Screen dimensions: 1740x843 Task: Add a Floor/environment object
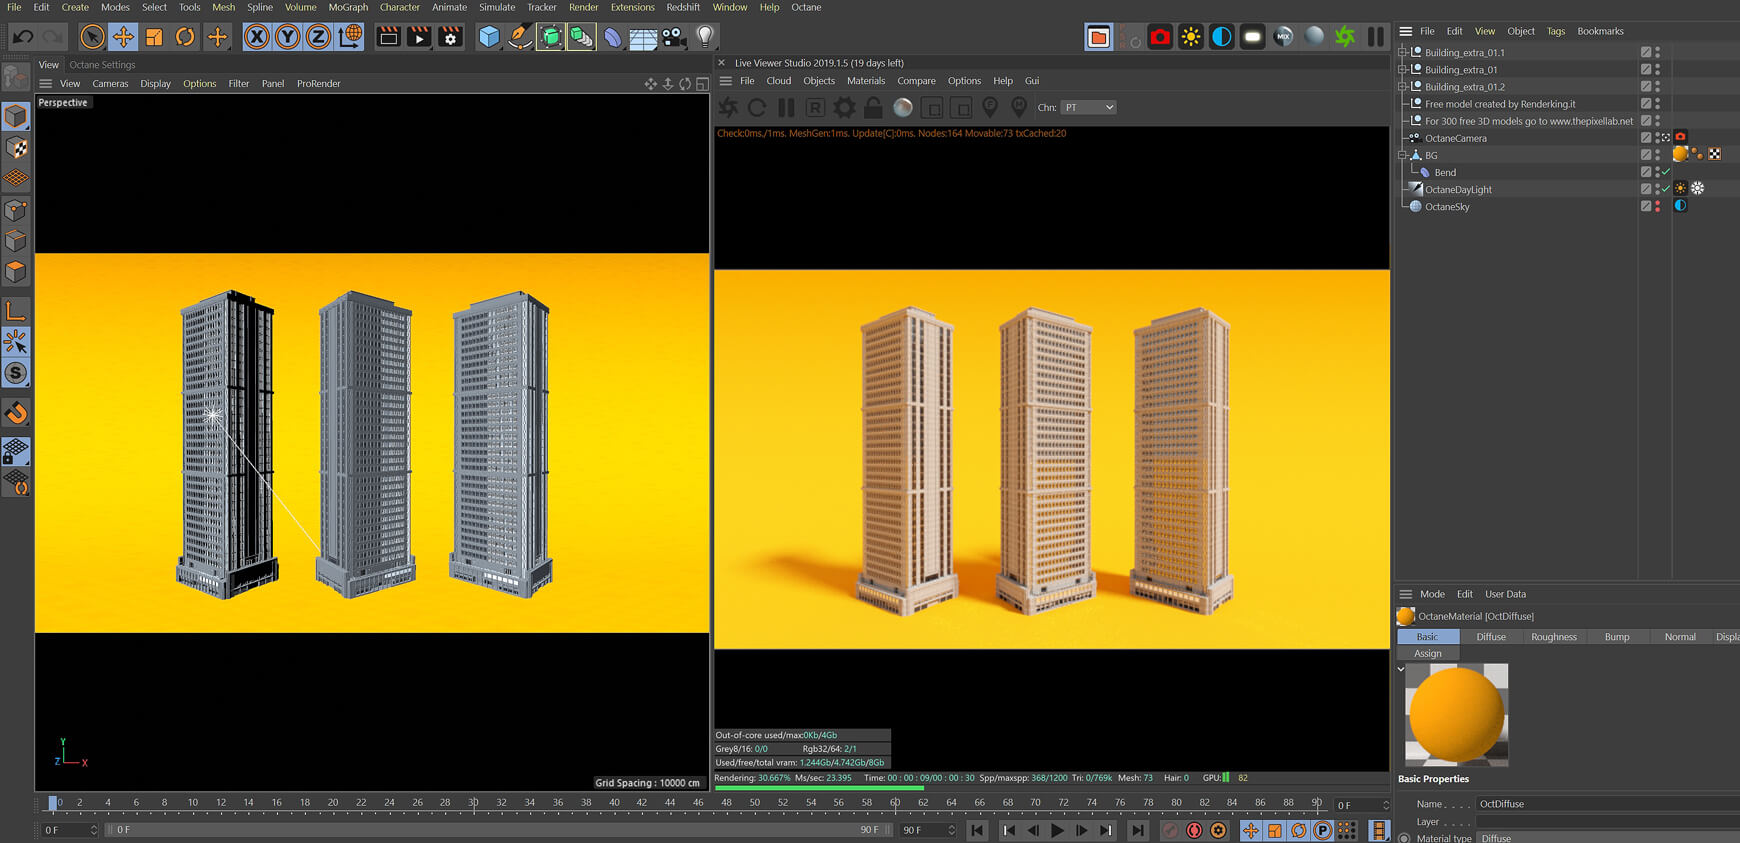coord(643,37)
